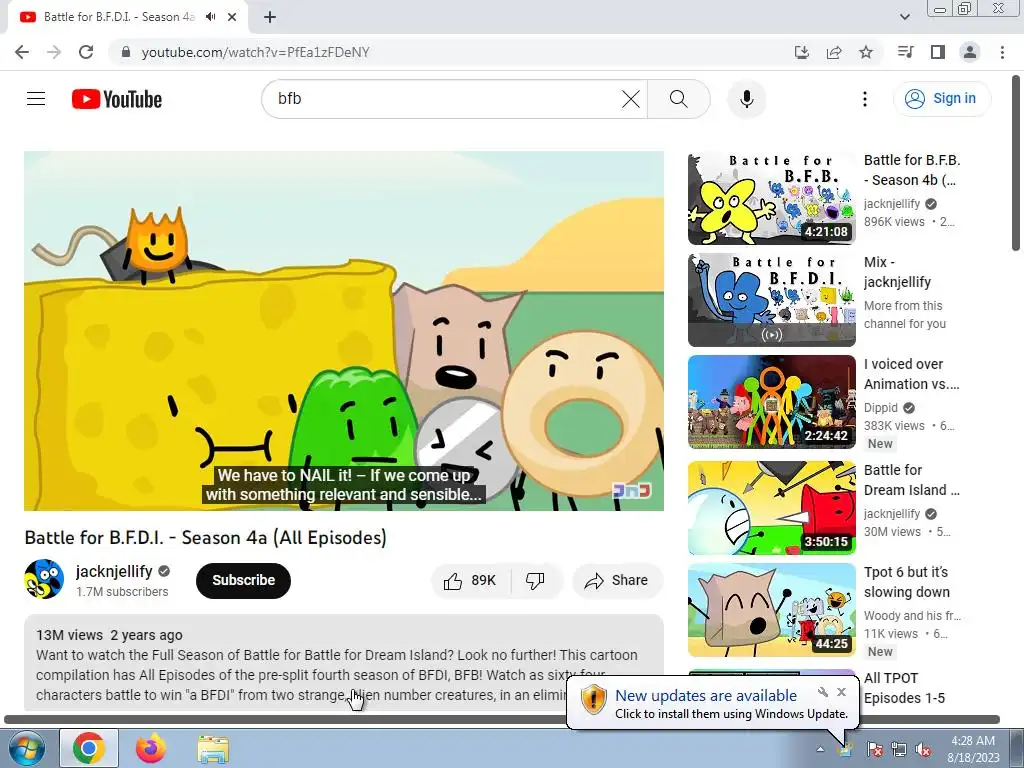Viewport: 1024px width, 768px height.
Task: Click the install/download icon in address bar
Action: [801, 52]
